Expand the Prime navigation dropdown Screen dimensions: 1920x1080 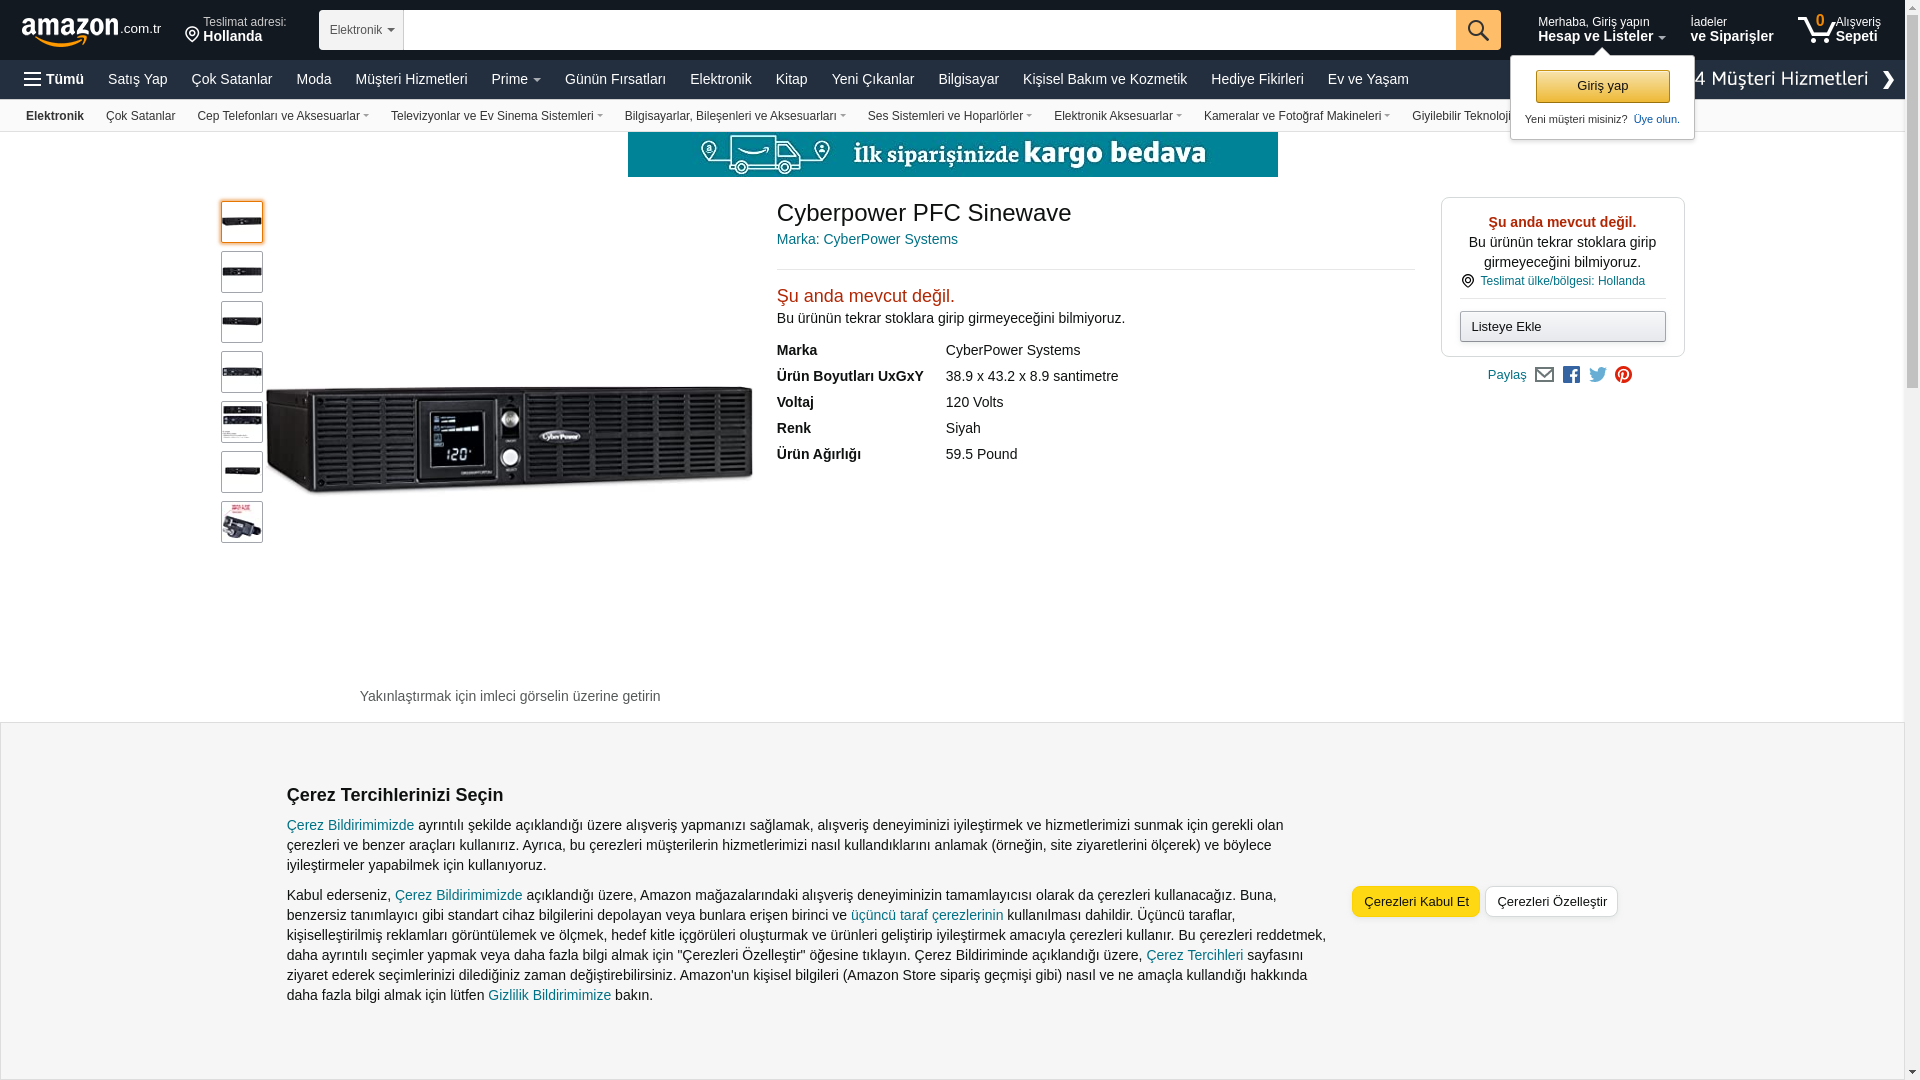click(x=515, y=79)
